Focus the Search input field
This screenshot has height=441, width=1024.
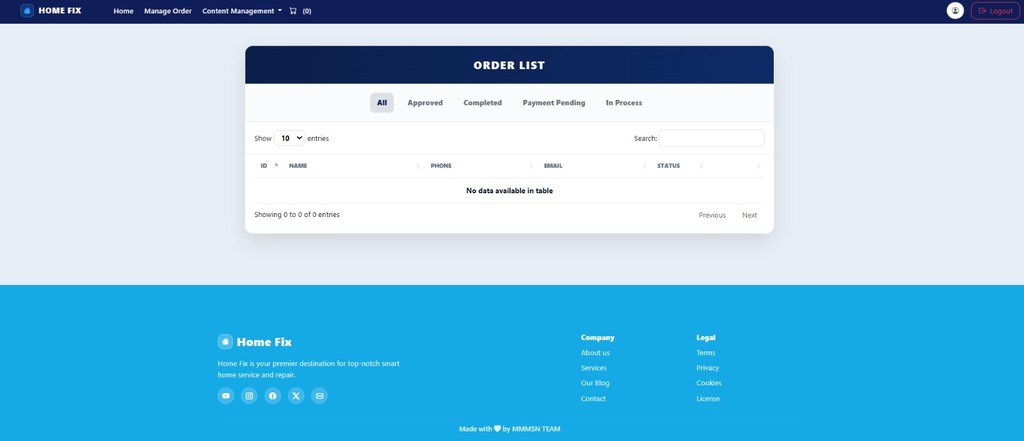pyautogui.click(x=711, y=138)
